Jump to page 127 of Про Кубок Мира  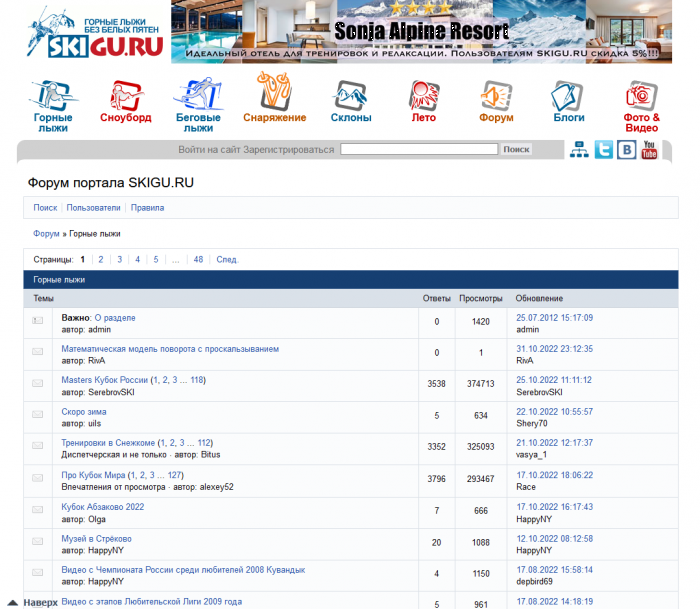point(175,475)
